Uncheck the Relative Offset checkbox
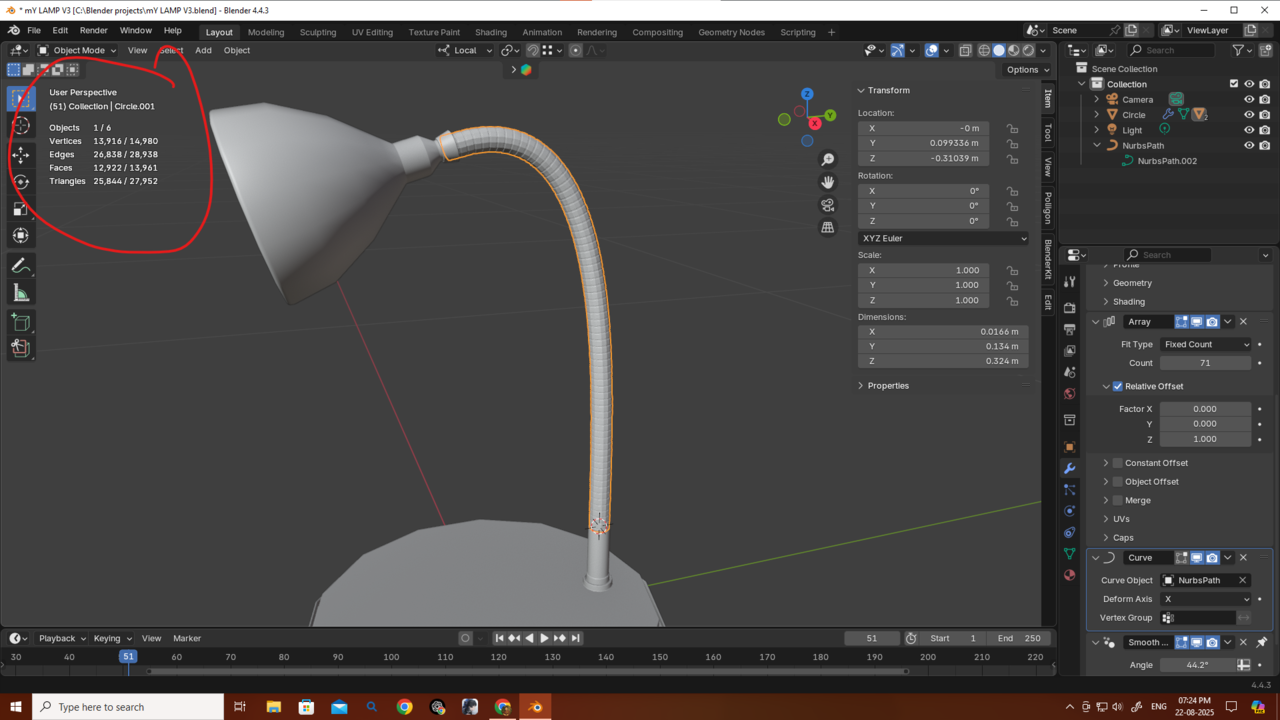 1118,386
